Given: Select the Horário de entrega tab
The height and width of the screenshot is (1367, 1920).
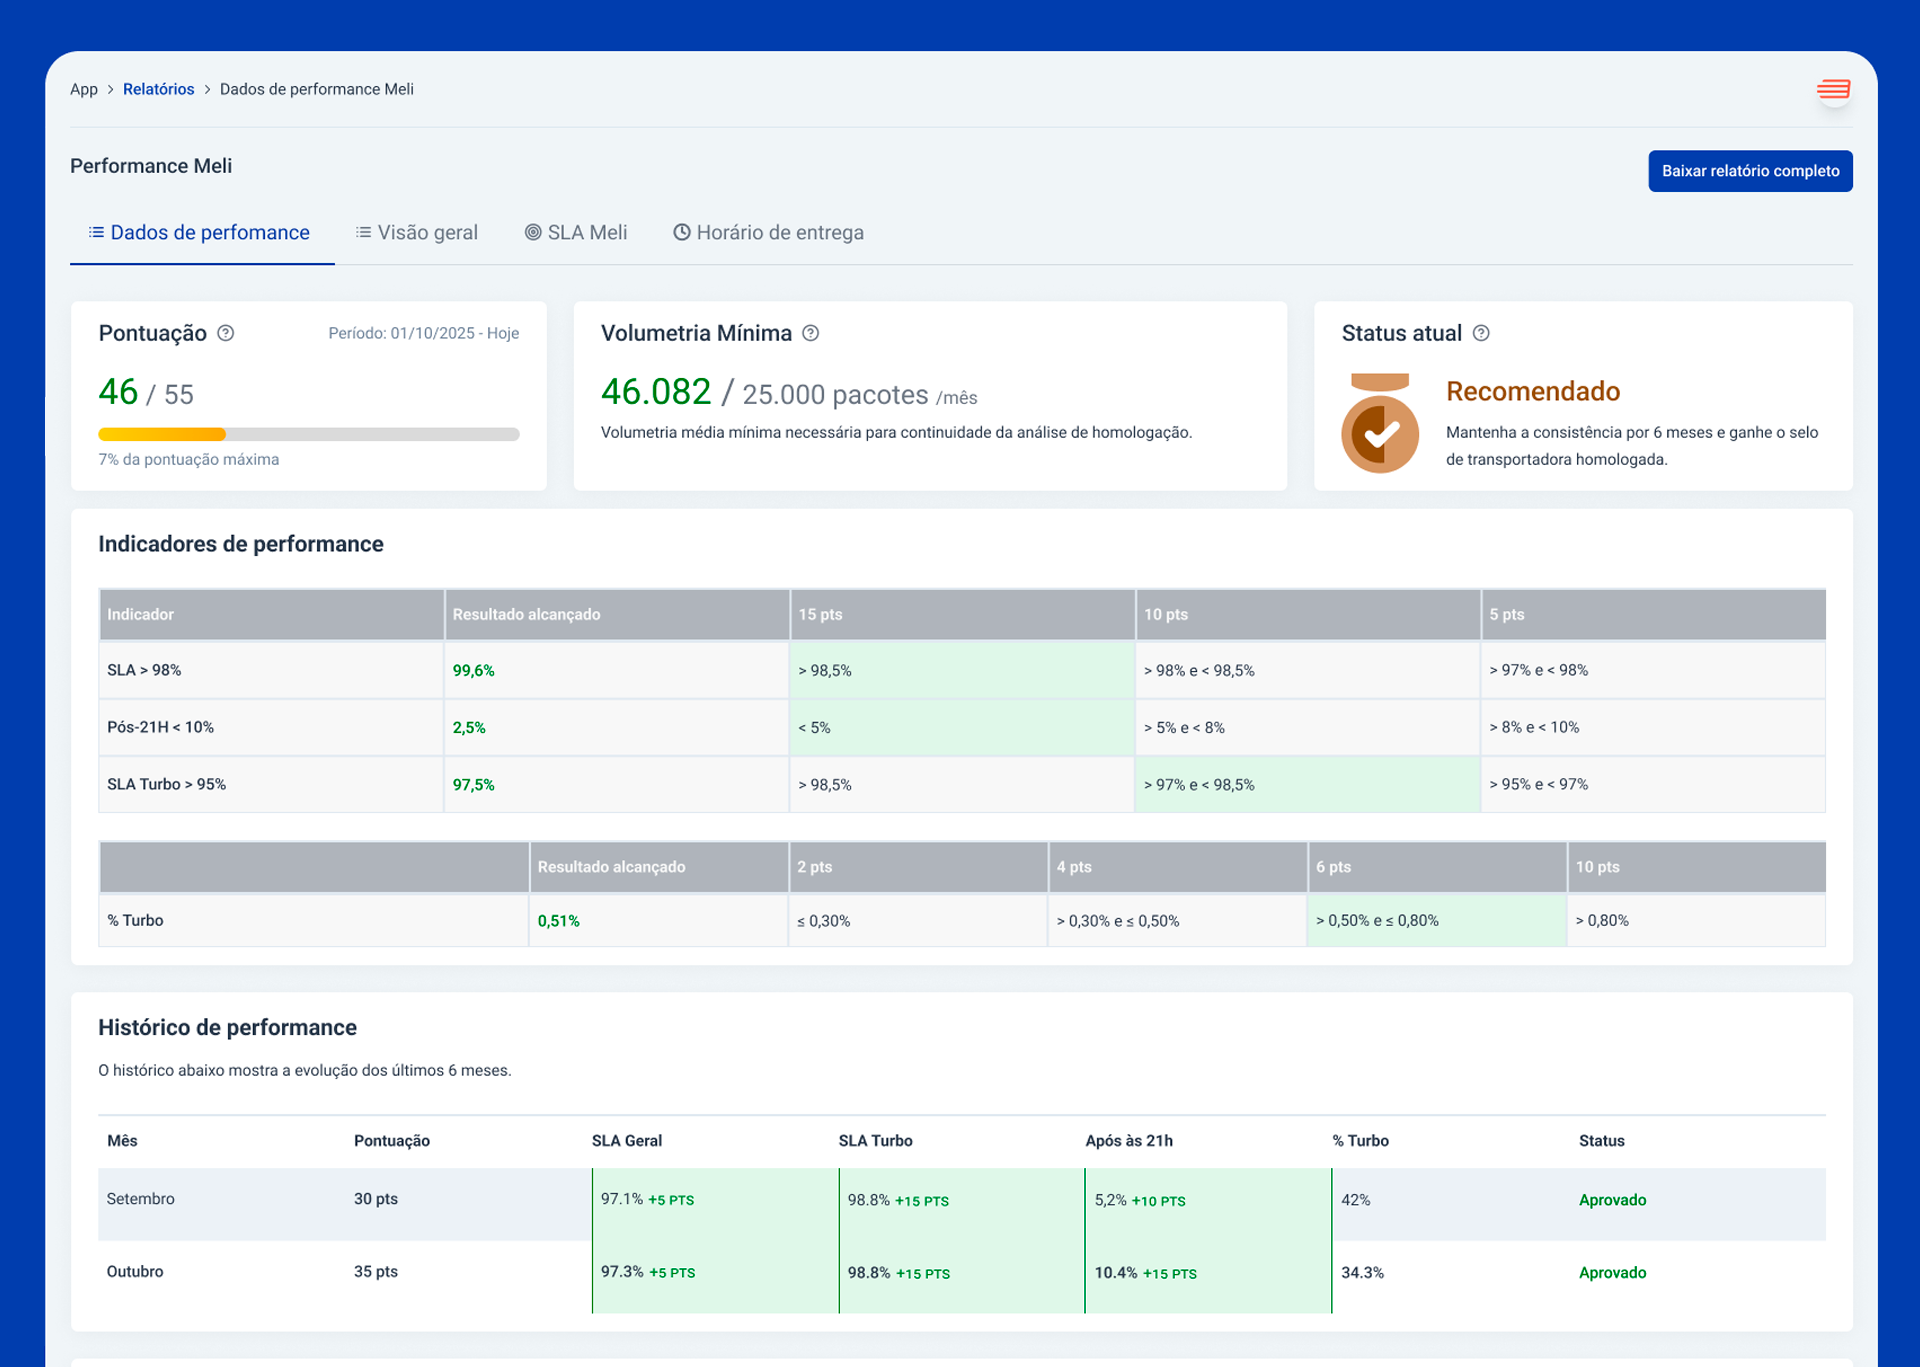Looking at the screenshot, I should (x=769, y=233).
